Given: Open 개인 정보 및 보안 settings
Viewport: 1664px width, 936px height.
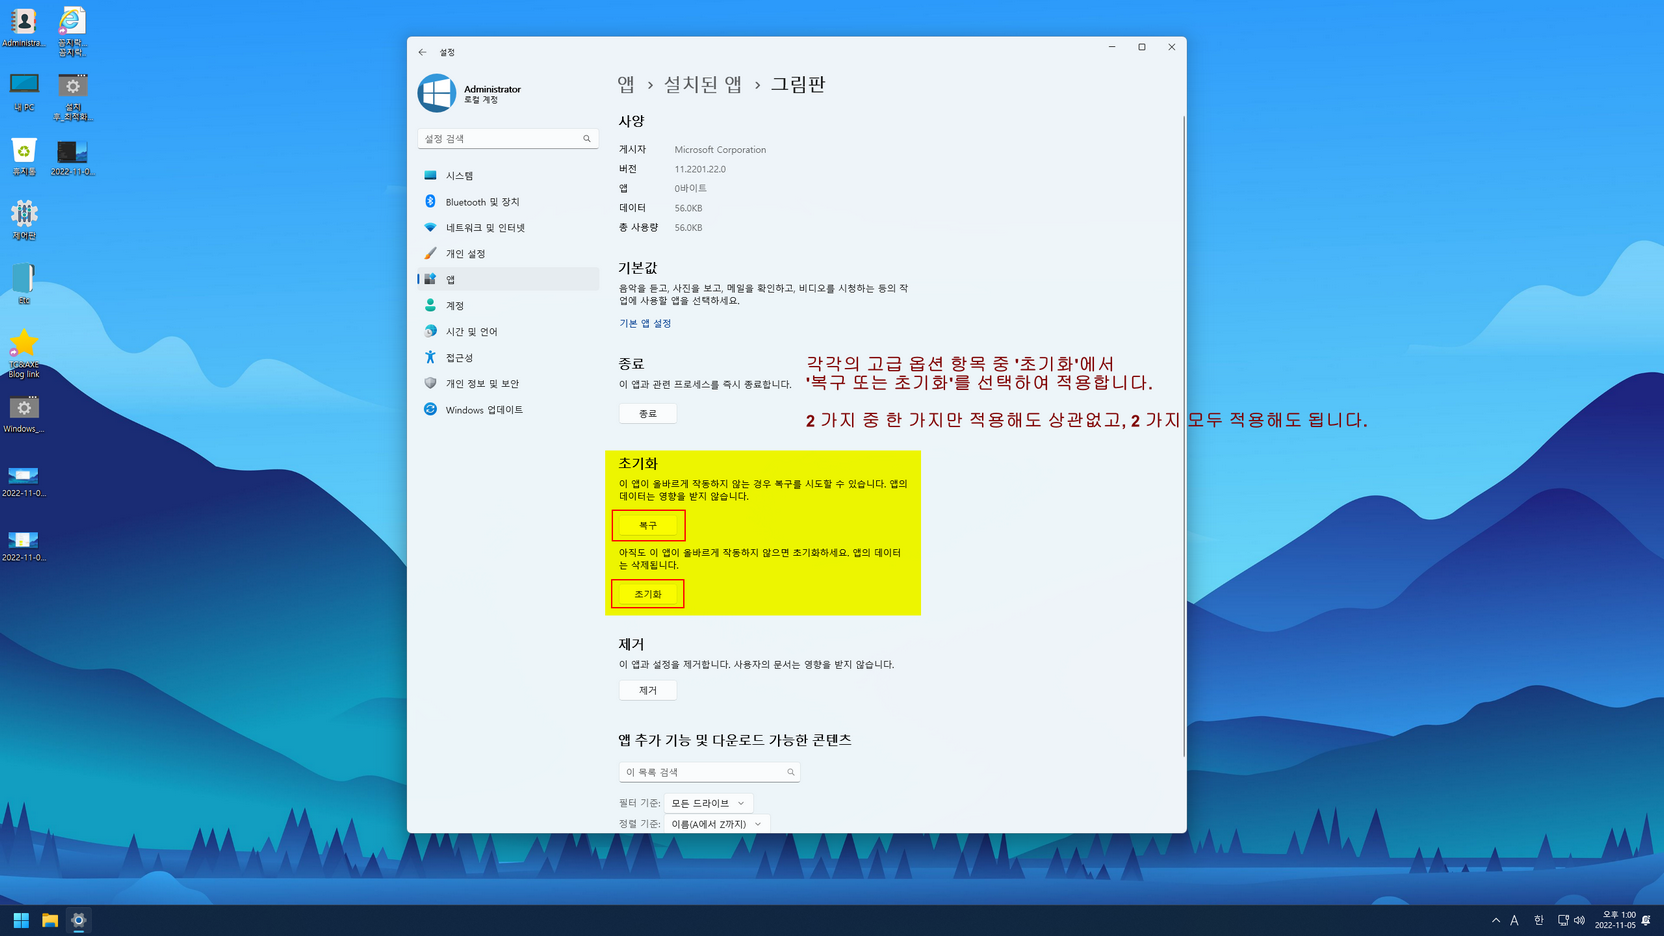Looking at the screenshot, I should point(508,384).
